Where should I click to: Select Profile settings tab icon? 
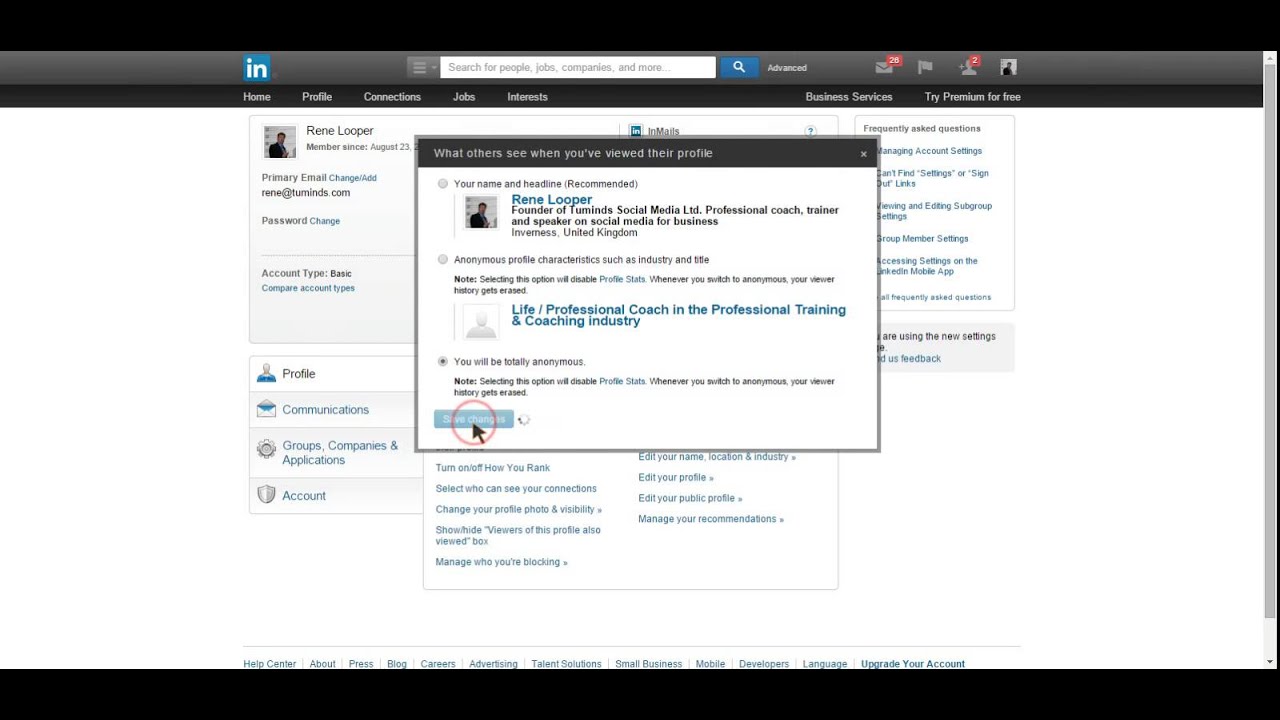coord(266,374)
